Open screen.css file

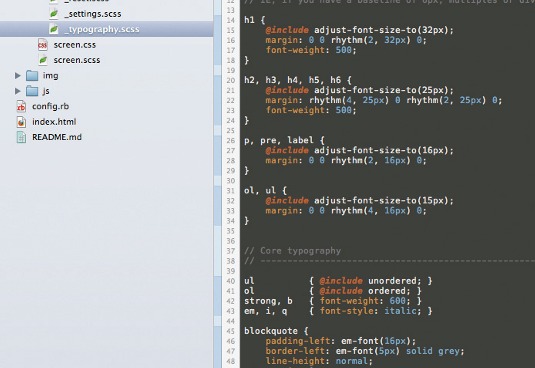tap(75, 45)
